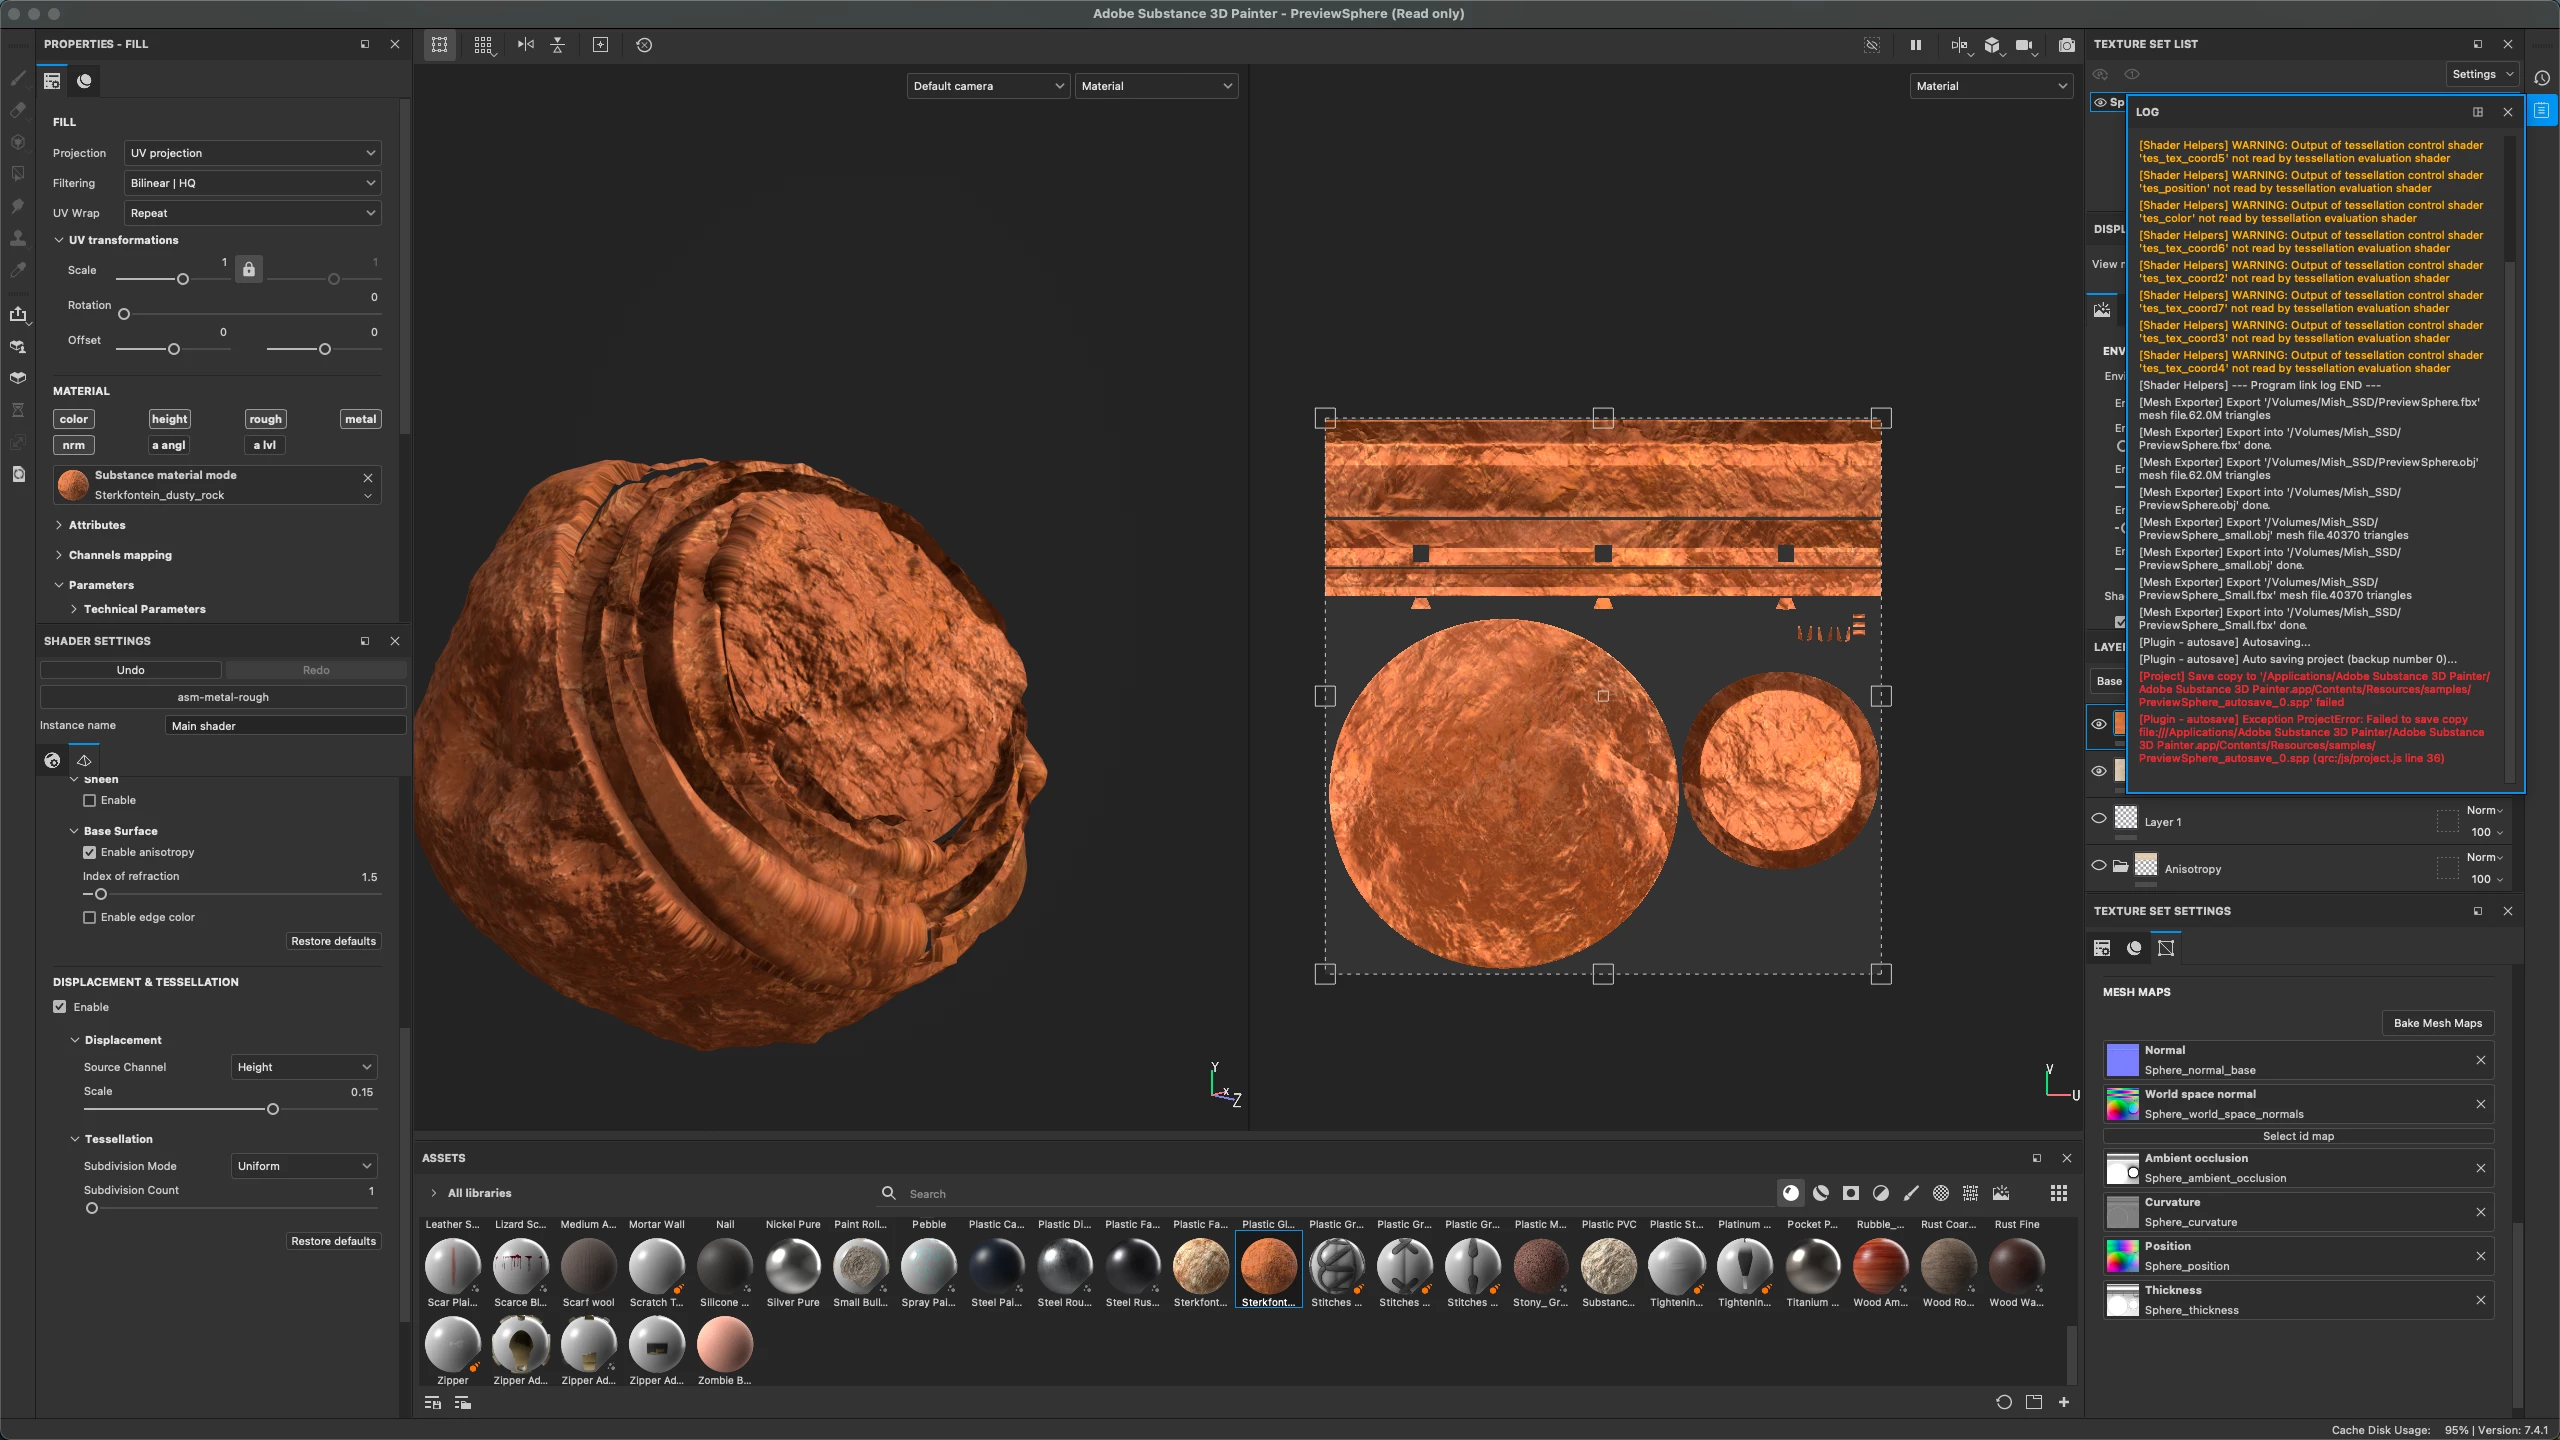The image size is (2560, 1440).
Task: Open the Projection dropdown
Action: tap(253, 153)
